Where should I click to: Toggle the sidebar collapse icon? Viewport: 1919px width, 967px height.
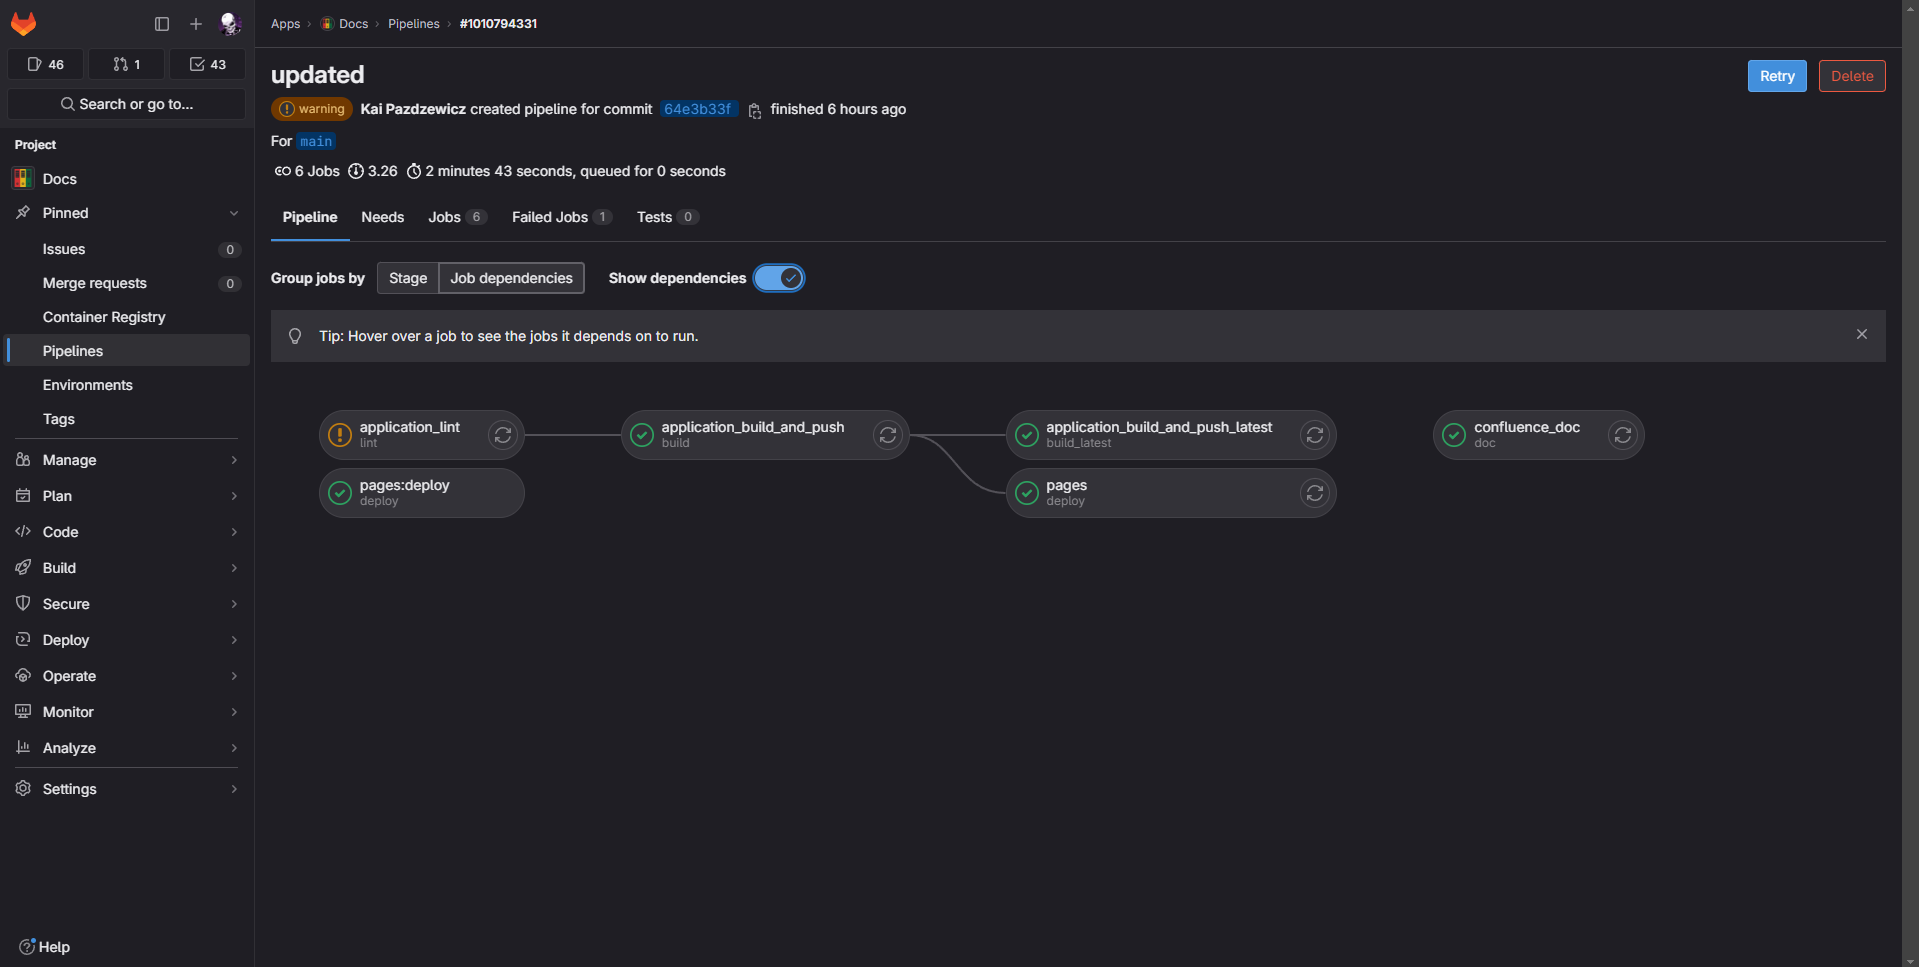coord(162,24)
